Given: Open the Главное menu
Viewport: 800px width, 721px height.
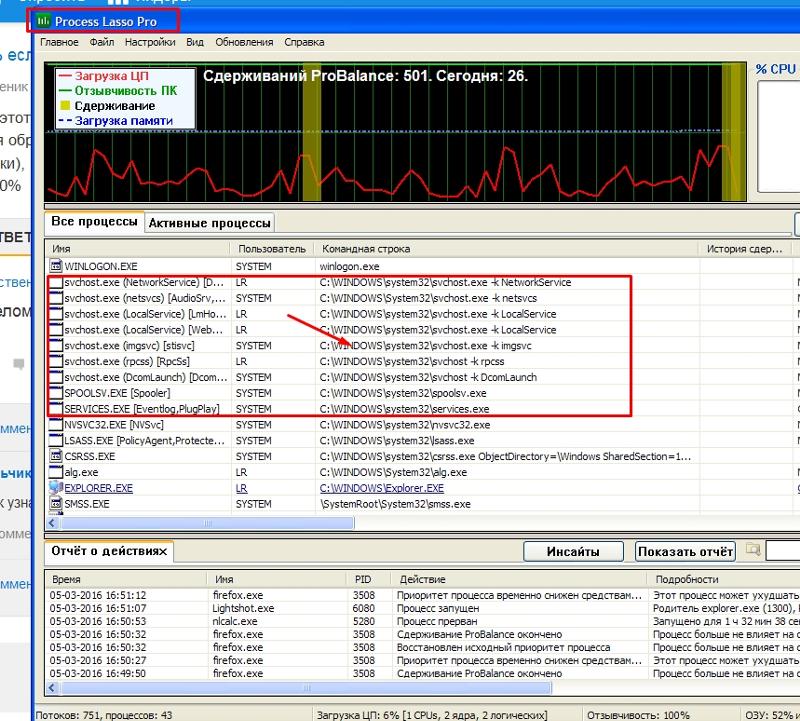Looking at the screenshot, I should click(x=59, y=42).
